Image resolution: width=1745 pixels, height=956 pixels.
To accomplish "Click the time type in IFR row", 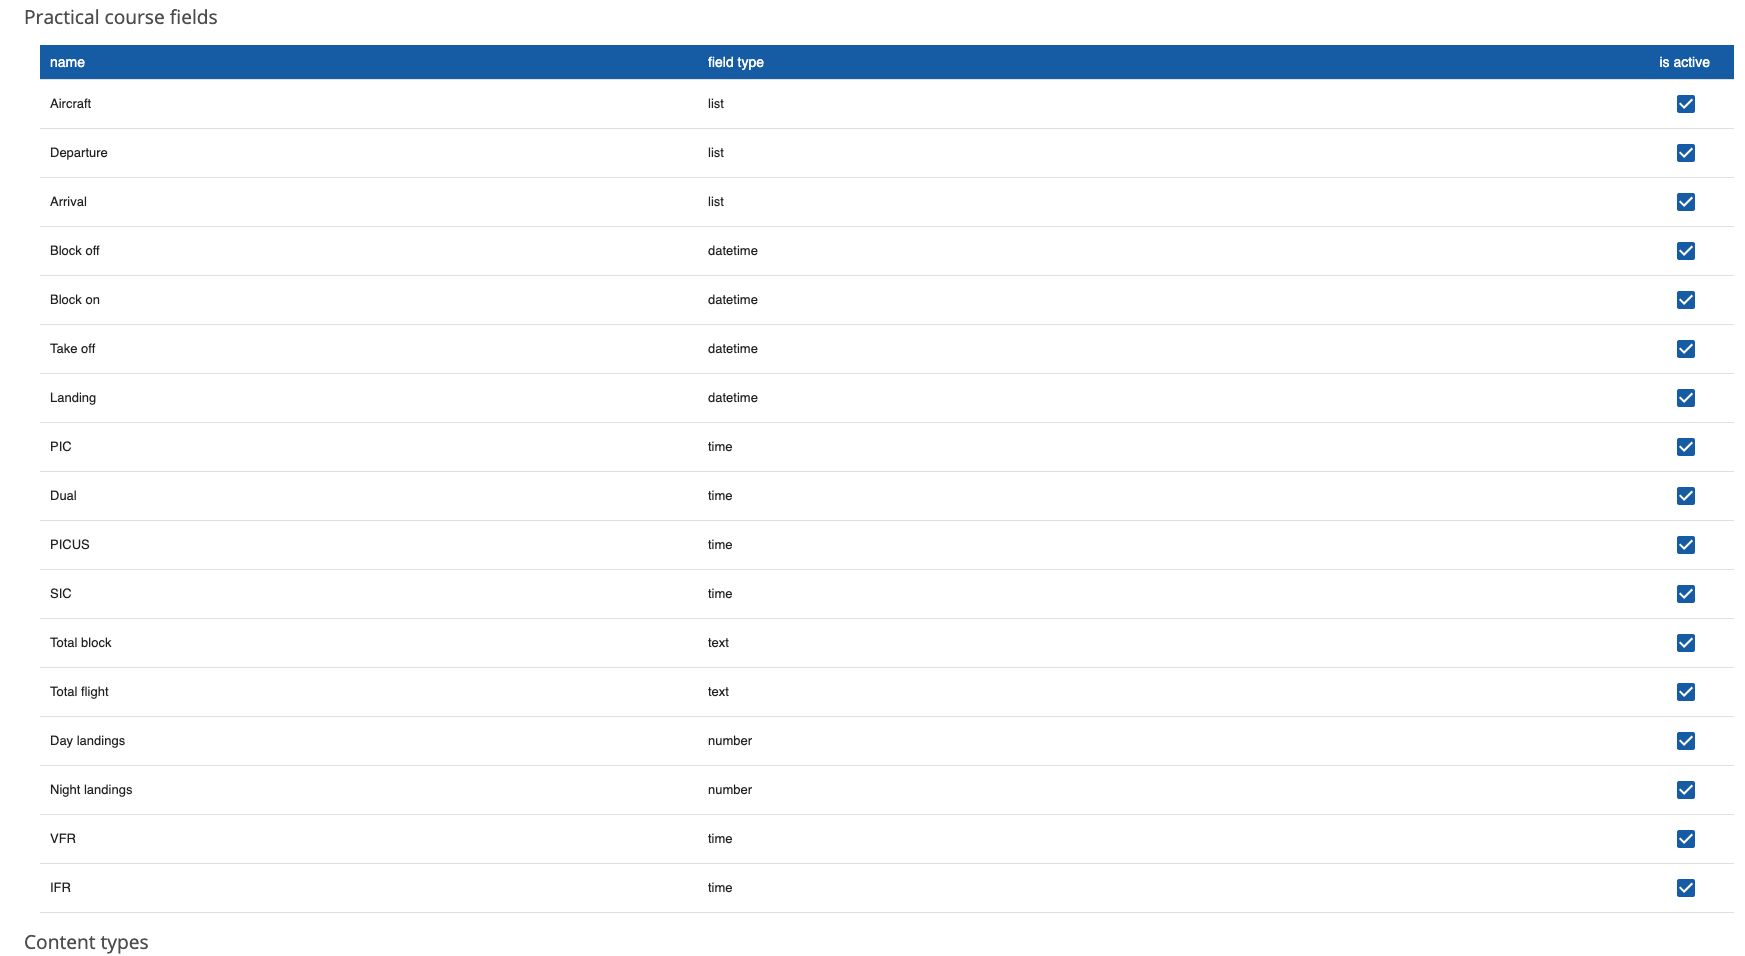I will point(720,888).
